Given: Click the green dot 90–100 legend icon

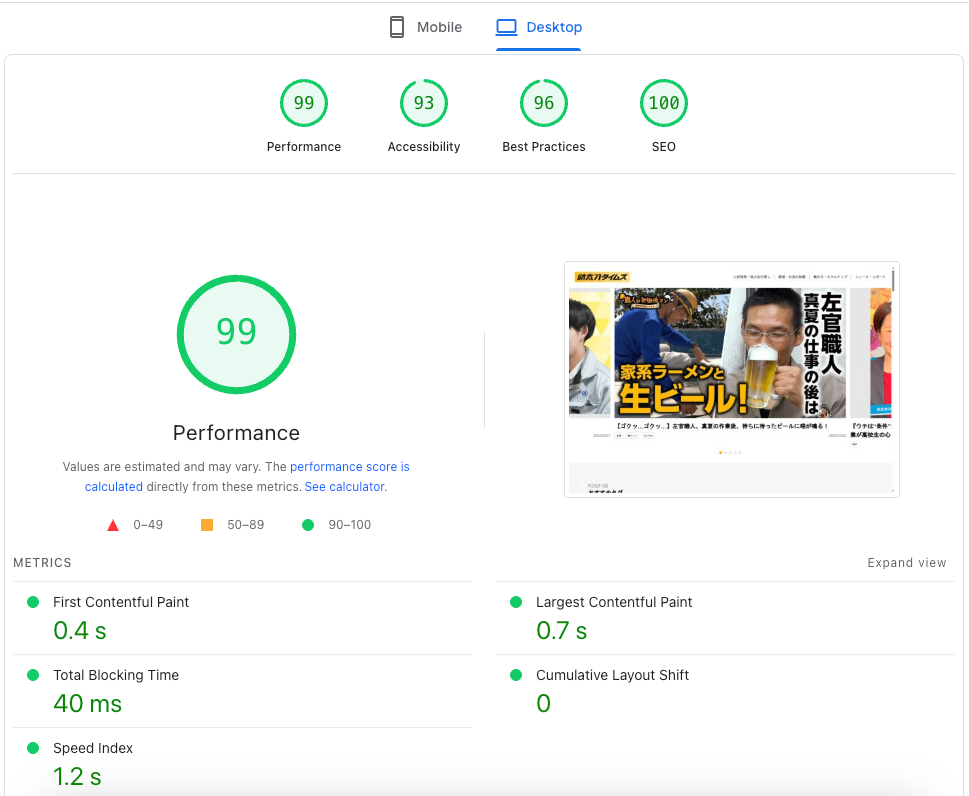Looking at the screenshot, I should (x=308, y=524).
